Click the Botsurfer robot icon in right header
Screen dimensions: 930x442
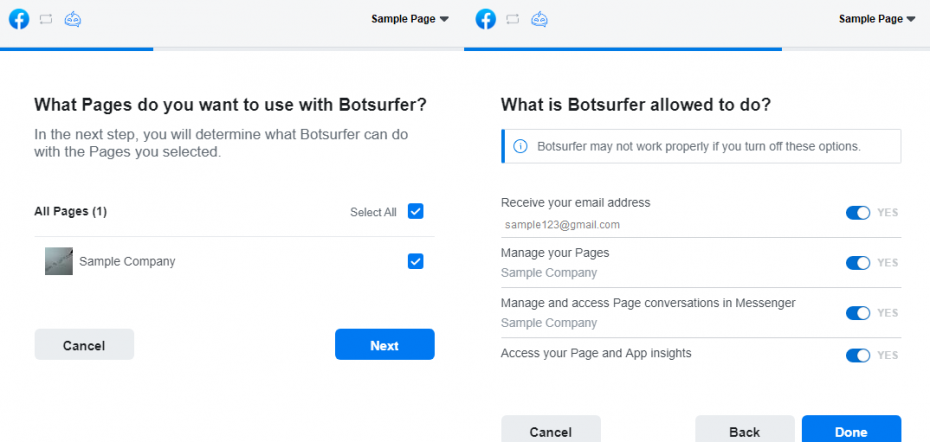click(539, 19)
